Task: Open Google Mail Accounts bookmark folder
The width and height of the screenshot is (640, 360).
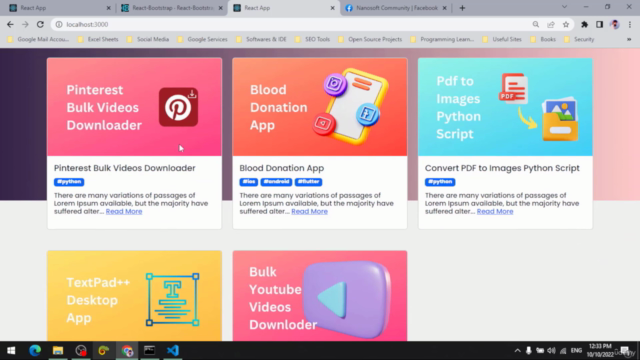Action: click(x=38, y=39)
